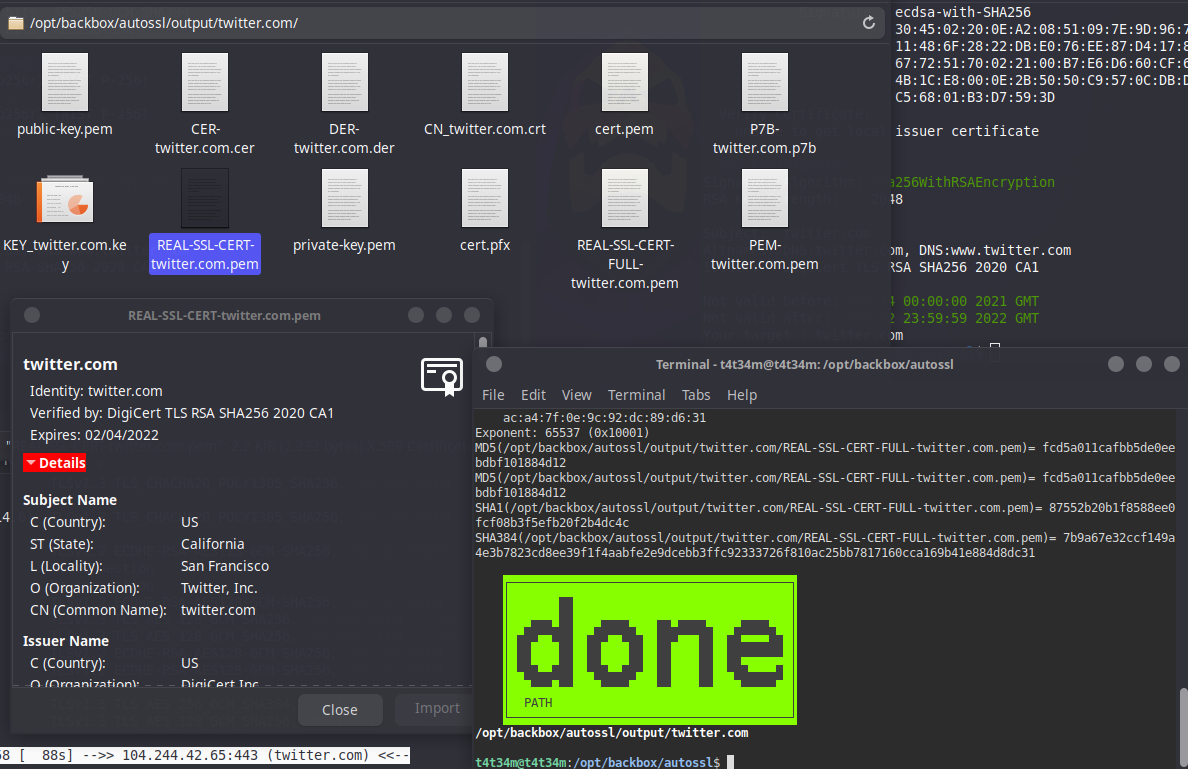Click the left circular button of Terminal window
Viewport: 1188px width, 769px height.
tap(494, 364)
